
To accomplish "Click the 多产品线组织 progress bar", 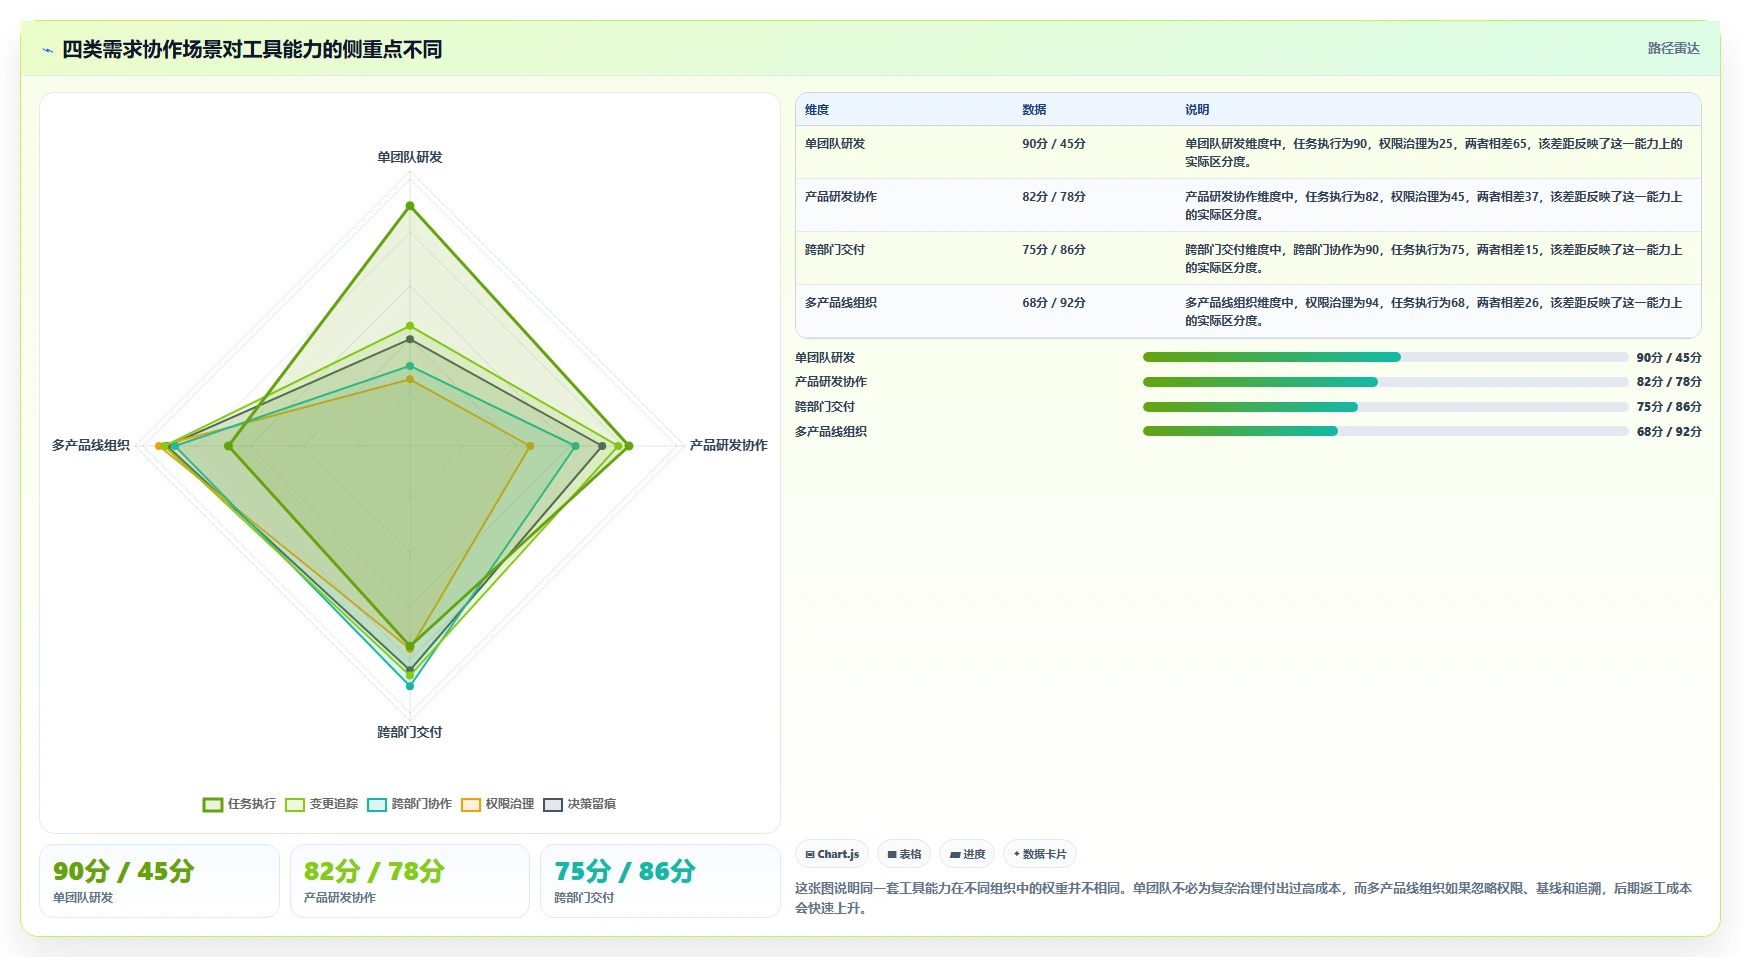I will click(x=1385, y=431).
